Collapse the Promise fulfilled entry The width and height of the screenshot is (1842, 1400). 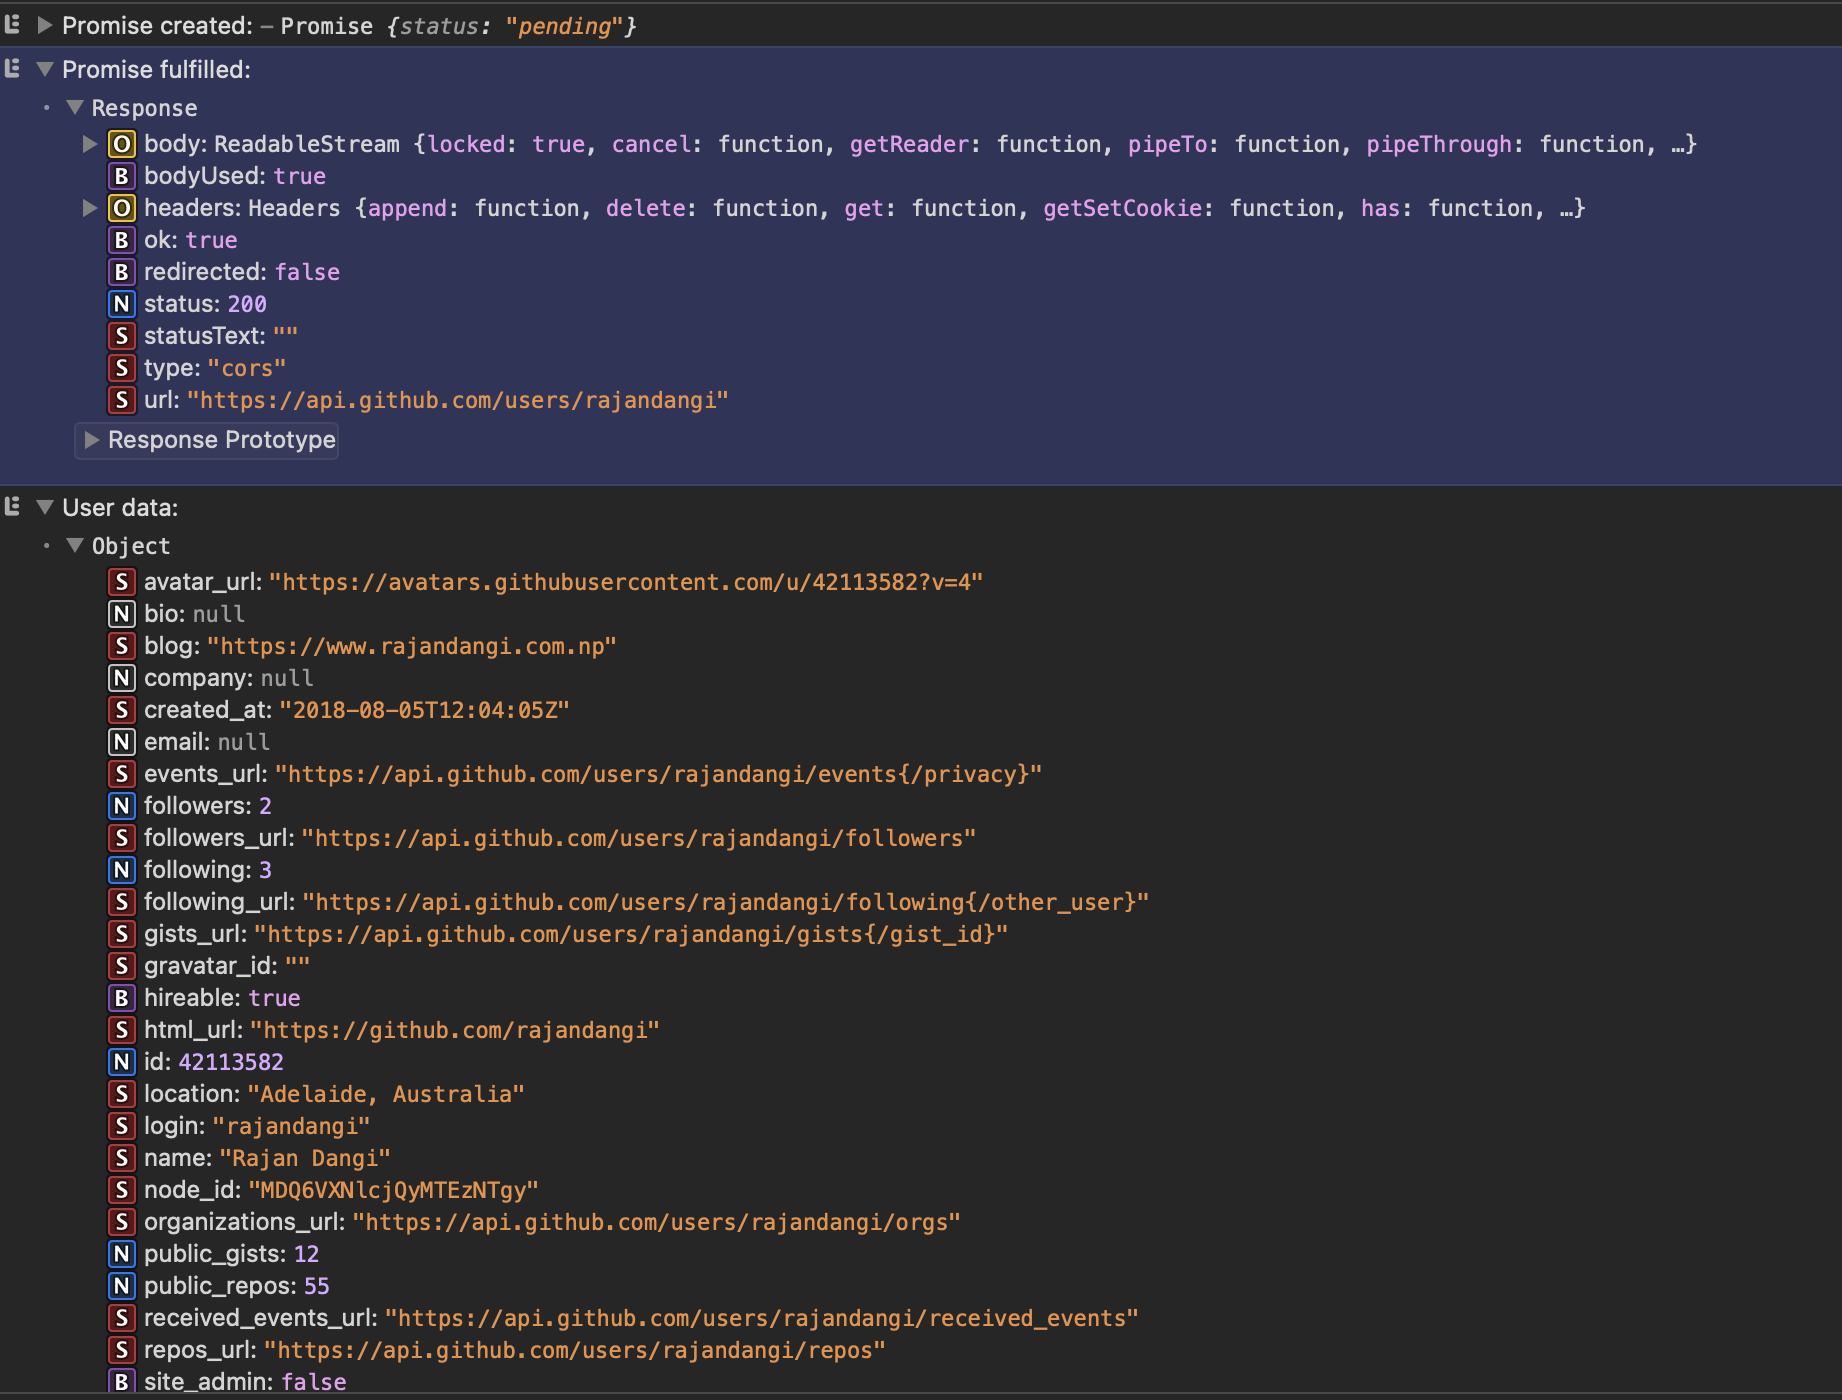coord(44,69)
